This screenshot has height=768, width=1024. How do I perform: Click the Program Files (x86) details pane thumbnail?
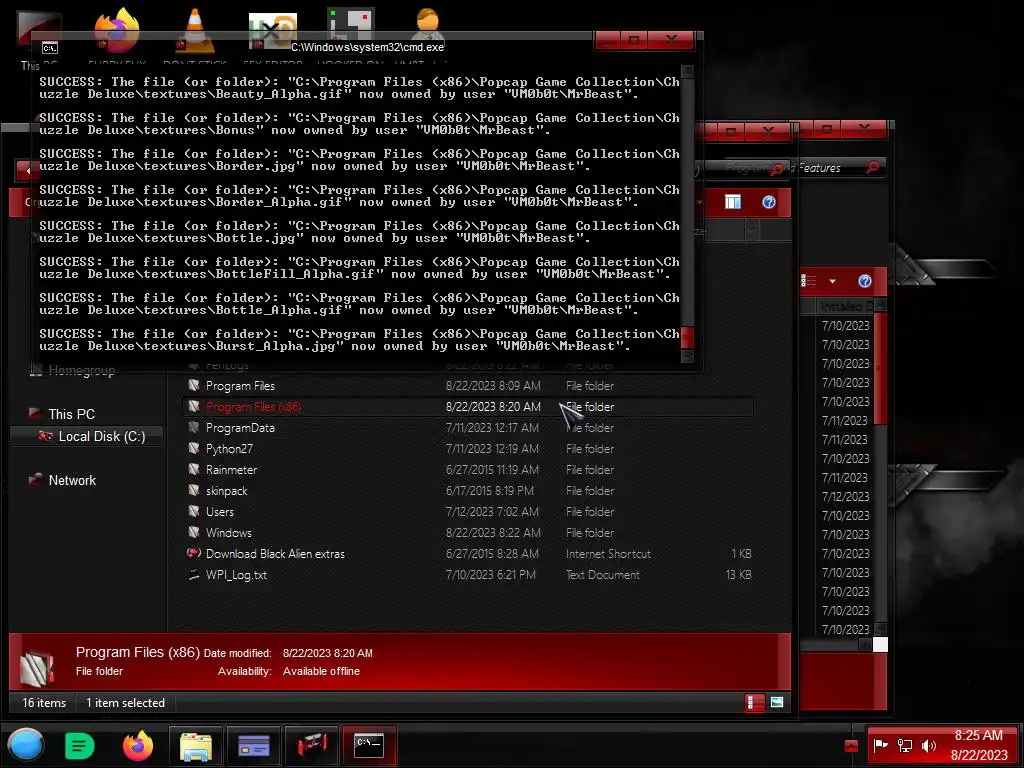37,667
